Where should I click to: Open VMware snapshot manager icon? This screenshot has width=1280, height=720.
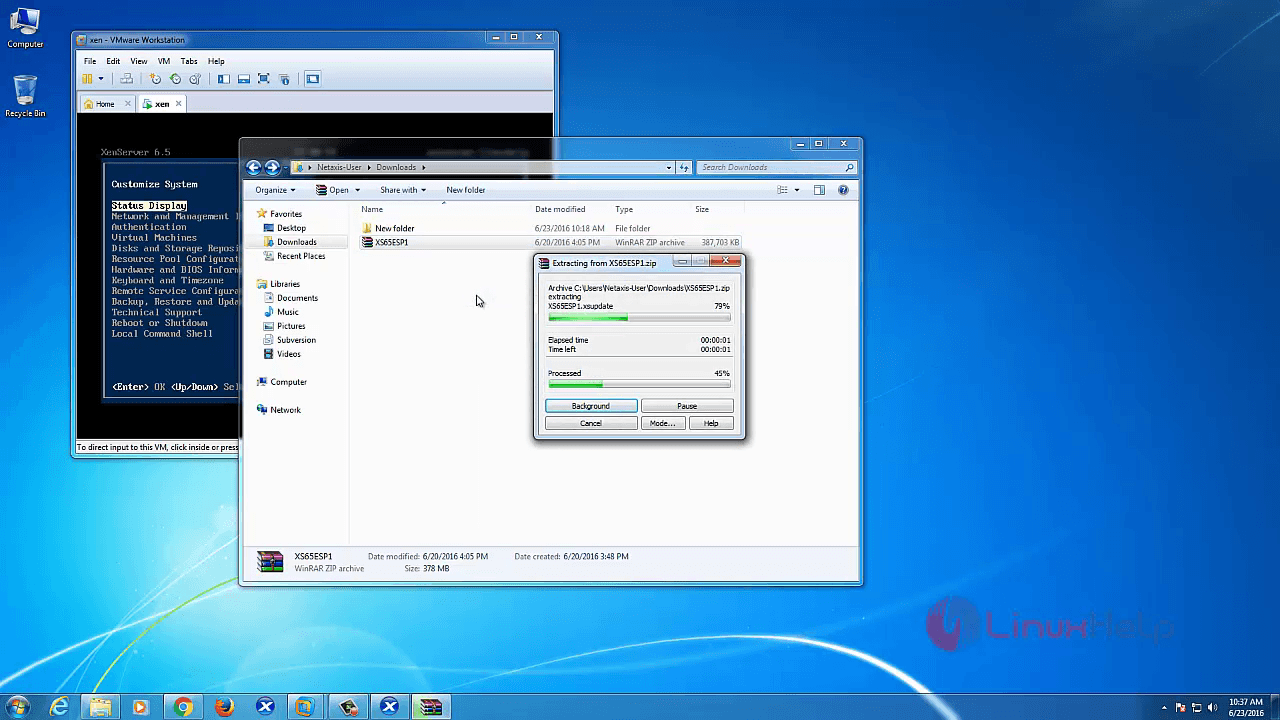pos(195,79)
